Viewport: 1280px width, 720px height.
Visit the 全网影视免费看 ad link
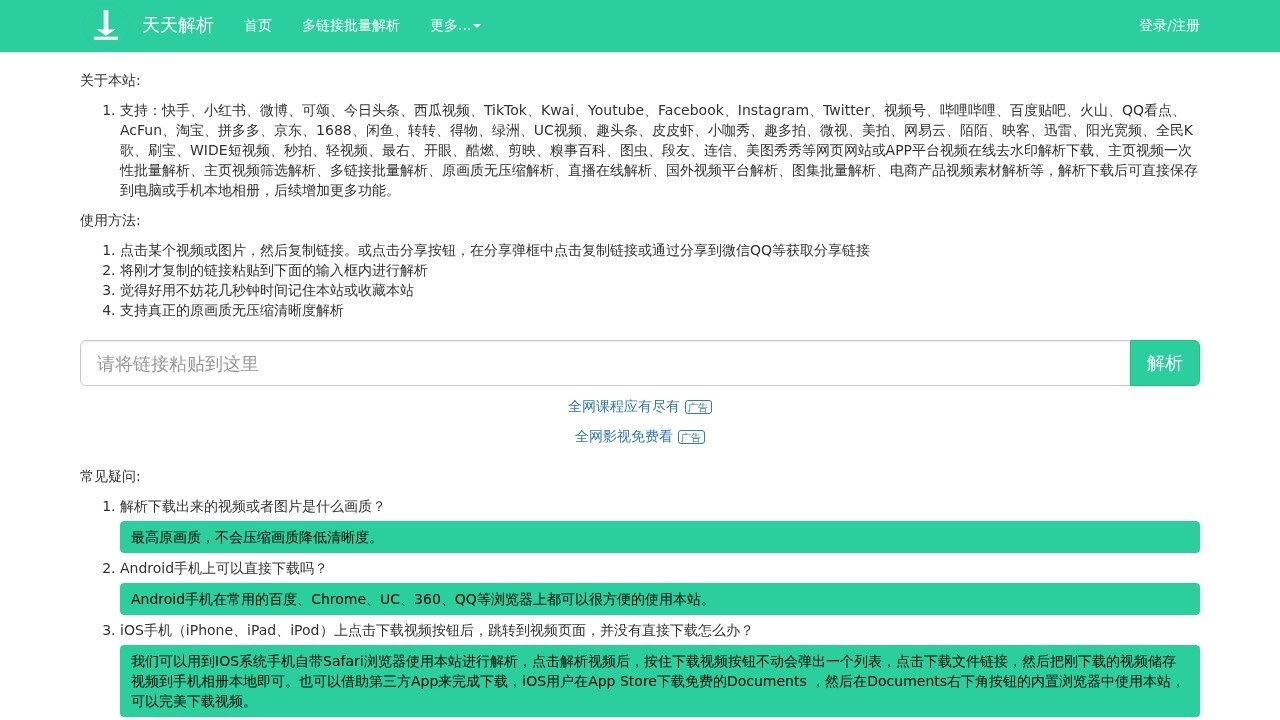(x=624, y=436)
